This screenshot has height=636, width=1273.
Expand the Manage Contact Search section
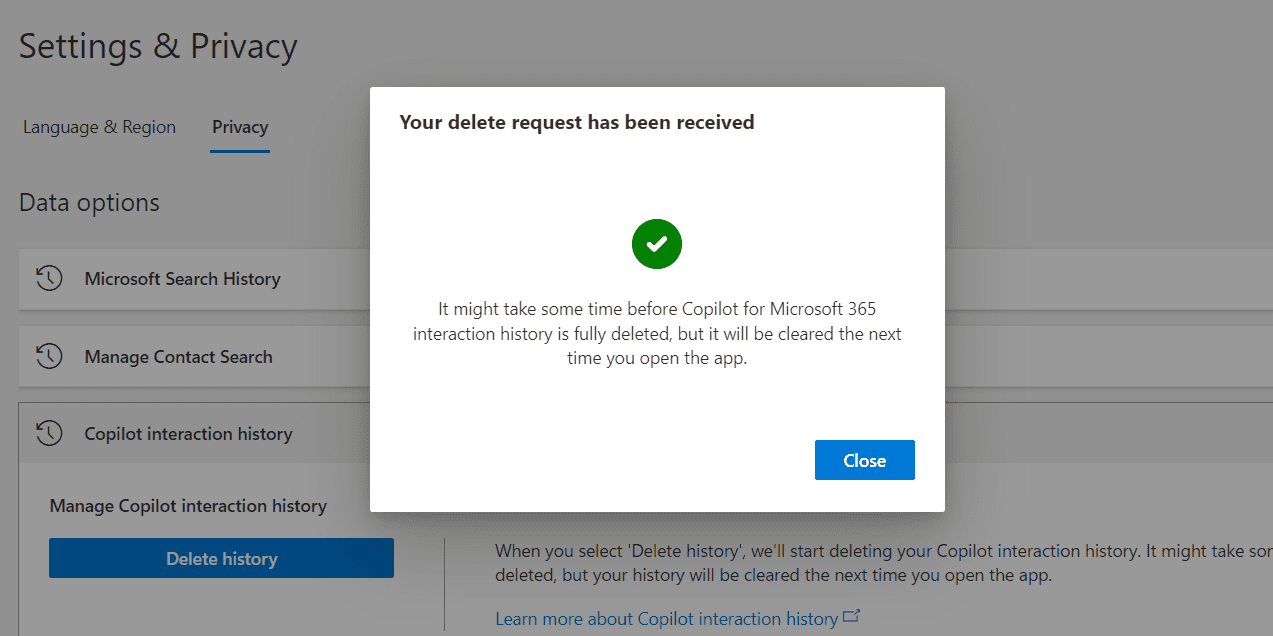(x=178, y=357)
